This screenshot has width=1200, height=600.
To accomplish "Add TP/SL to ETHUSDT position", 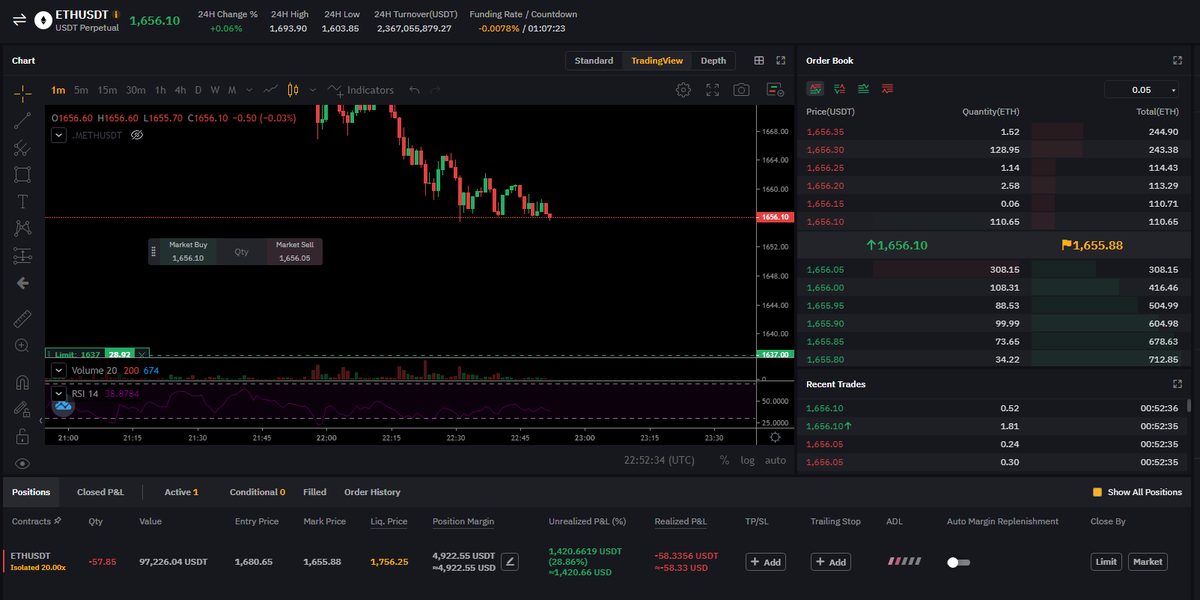I will [x=765, y=562].
